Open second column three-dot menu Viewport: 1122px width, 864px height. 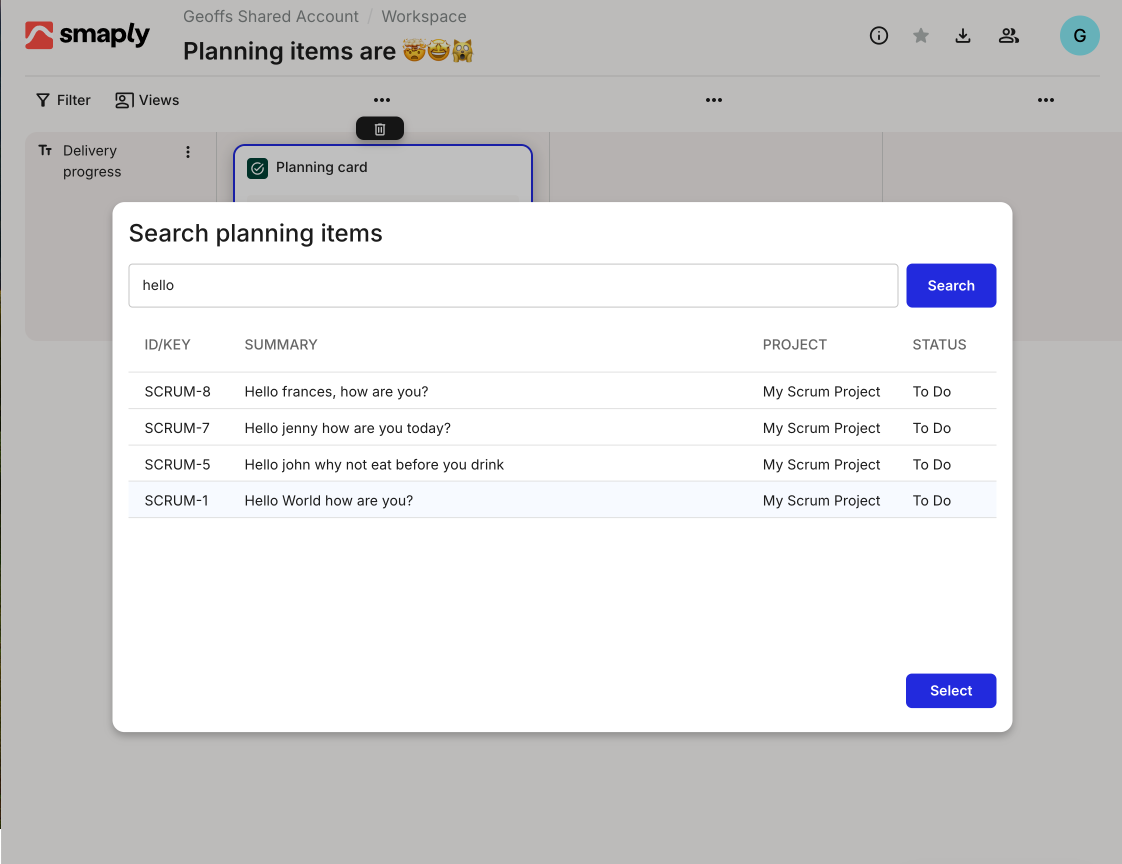[x=714, y=100]
